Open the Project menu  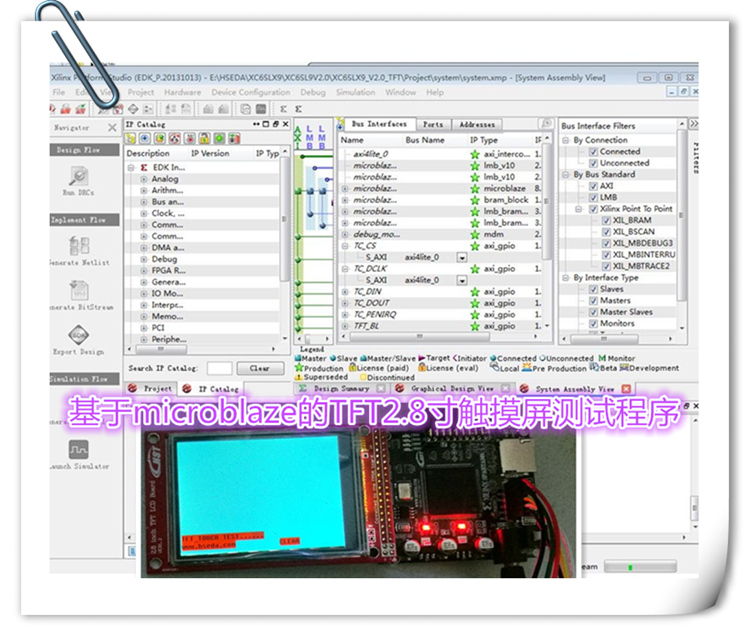141,92
